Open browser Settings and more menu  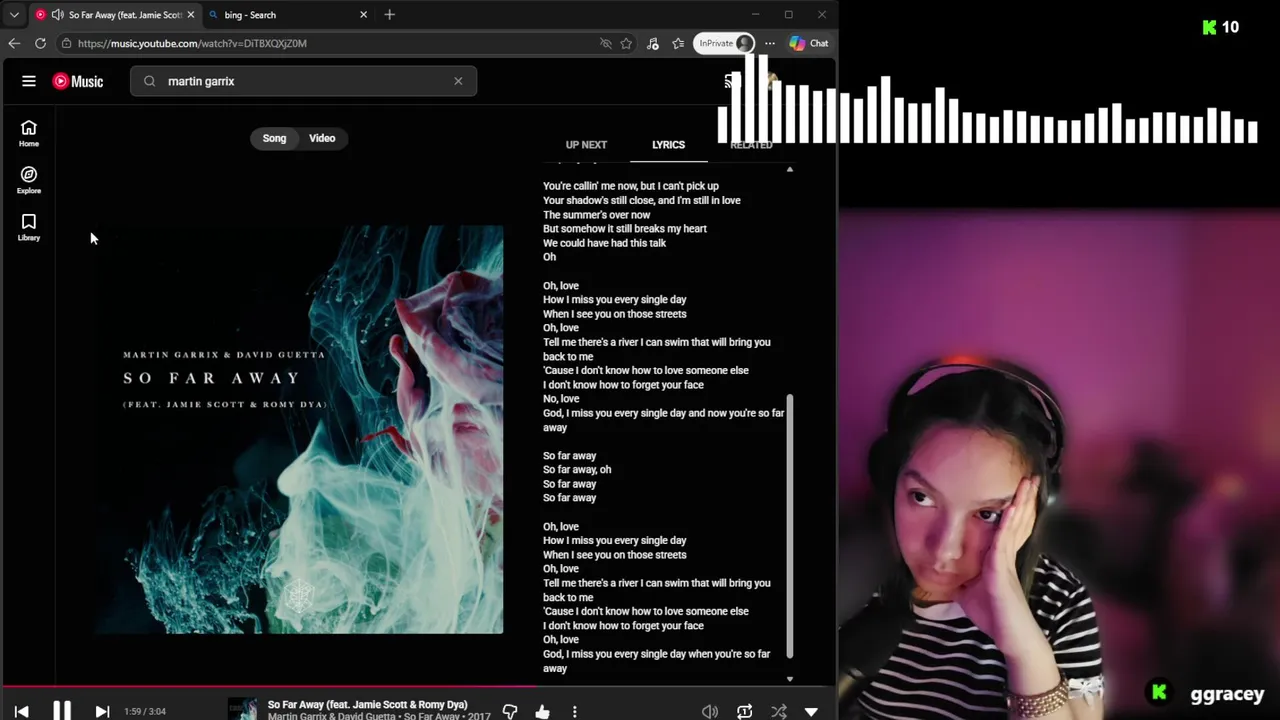[x=770, y=43]
